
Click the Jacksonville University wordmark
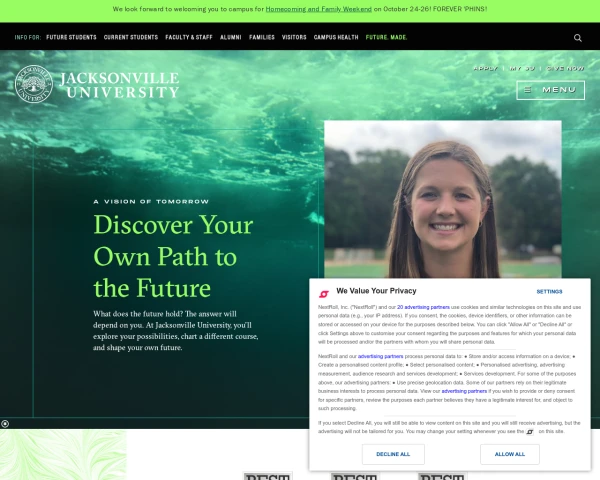119,85
